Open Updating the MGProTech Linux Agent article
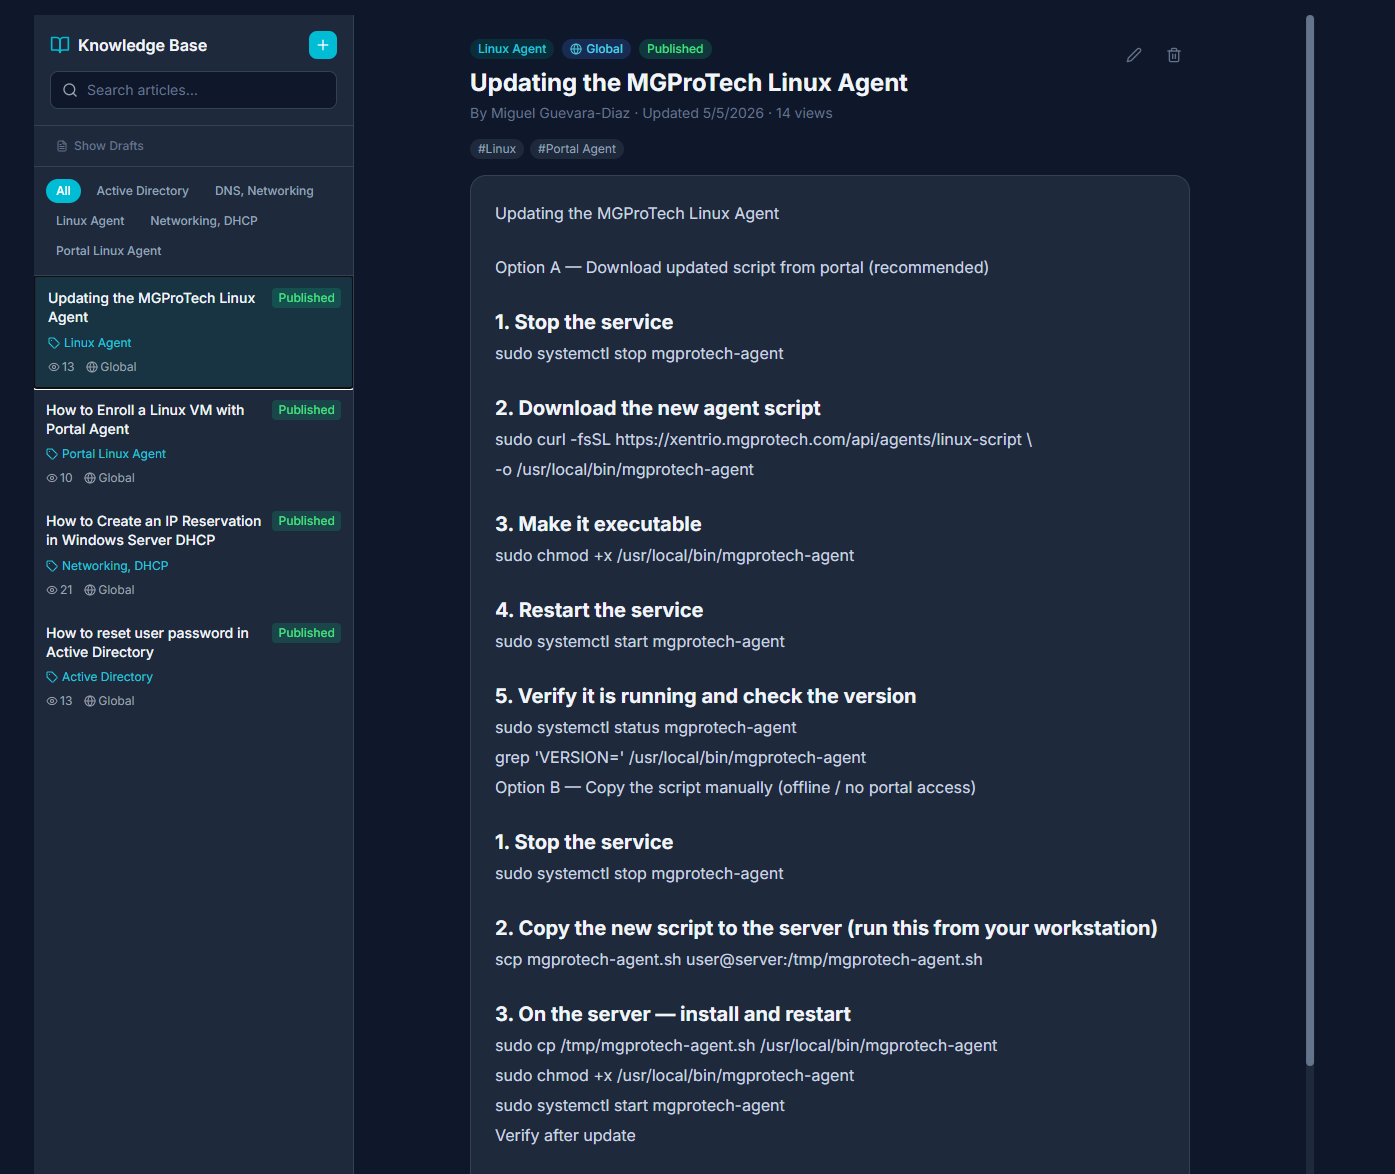Screen dimensions: 1395x1174 193,332
